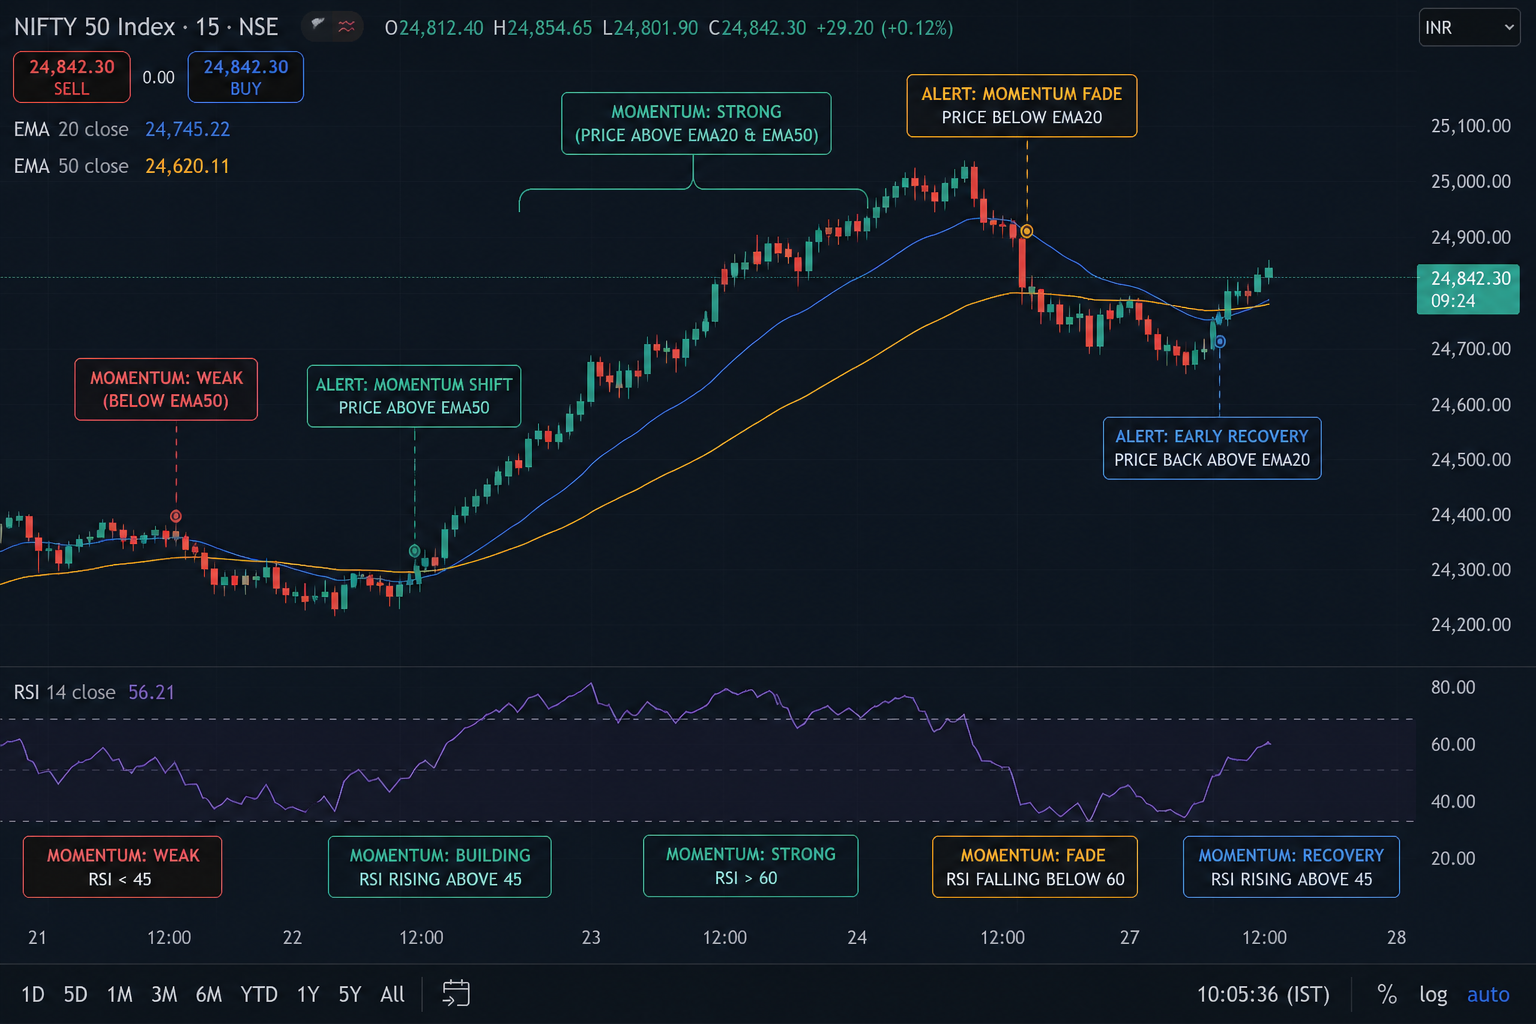
Task: Click the Momentum Fade RSI Falling Below 60 label
Action: [1035, 867]
